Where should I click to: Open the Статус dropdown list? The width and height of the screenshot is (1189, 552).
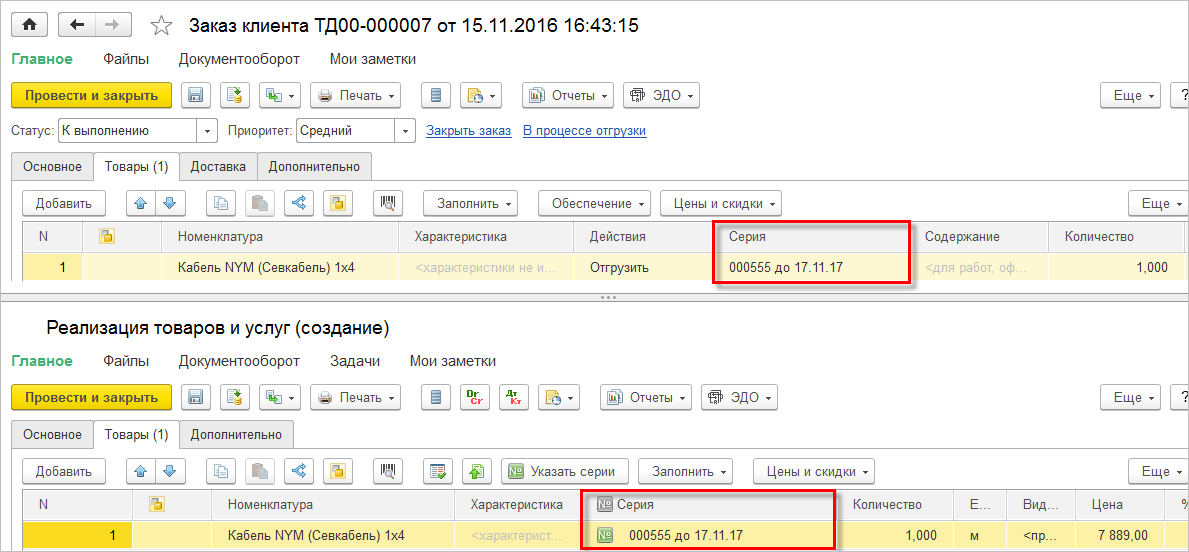(207, 131)
